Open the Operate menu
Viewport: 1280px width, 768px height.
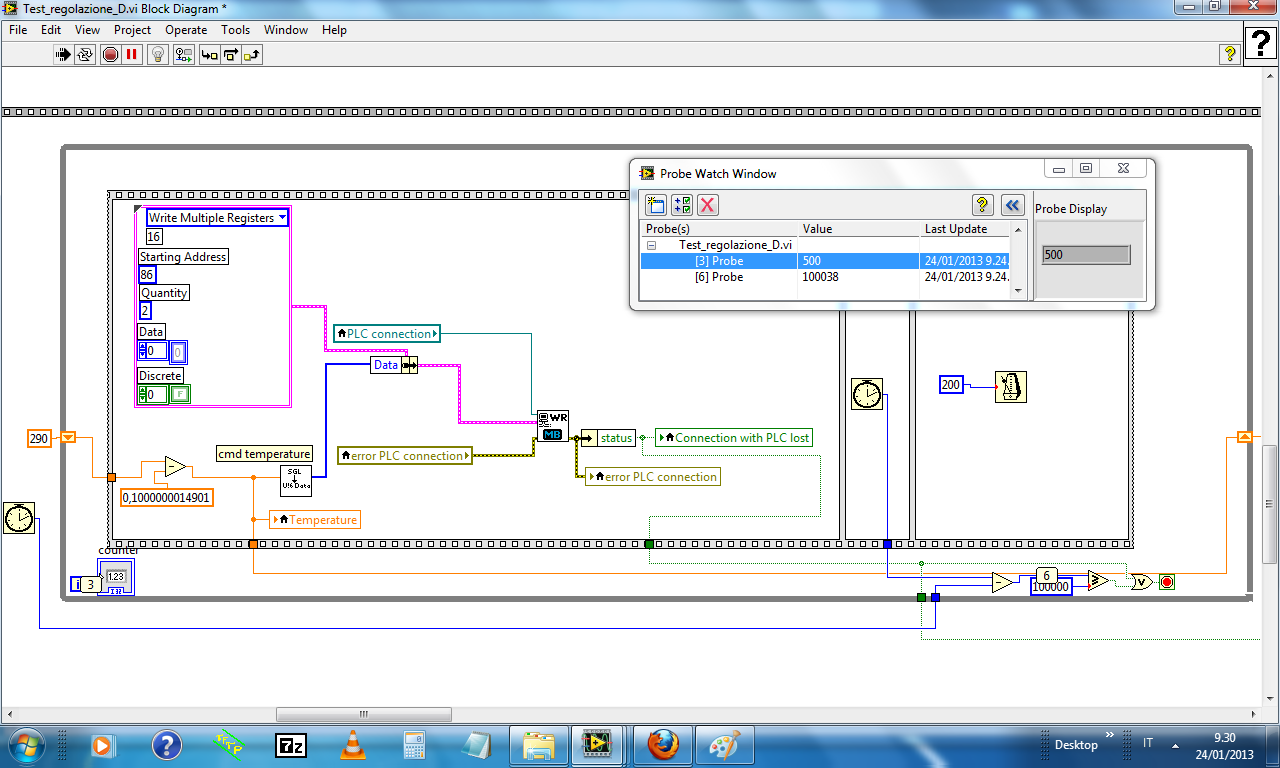186,30
